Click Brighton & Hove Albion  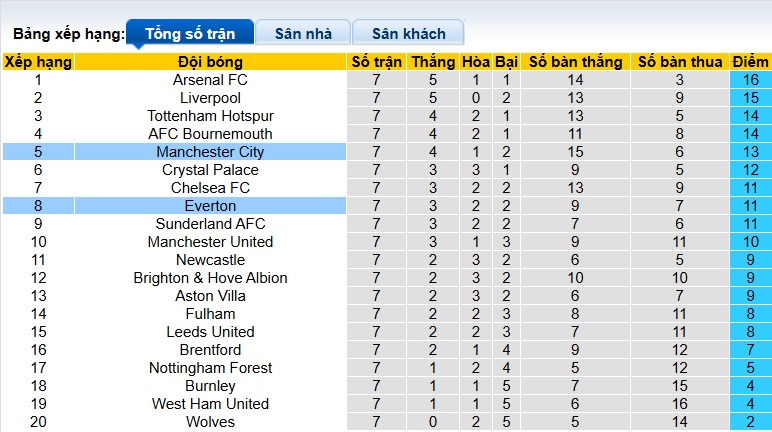210,278
